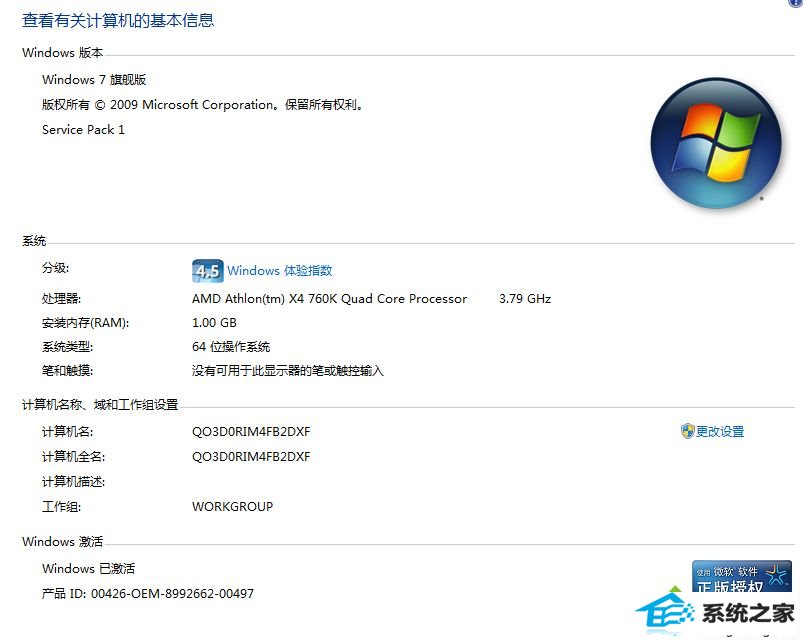803x640 pixels.
Task: Click the WORKGROUP workgroup value
Action: (233, 506)
